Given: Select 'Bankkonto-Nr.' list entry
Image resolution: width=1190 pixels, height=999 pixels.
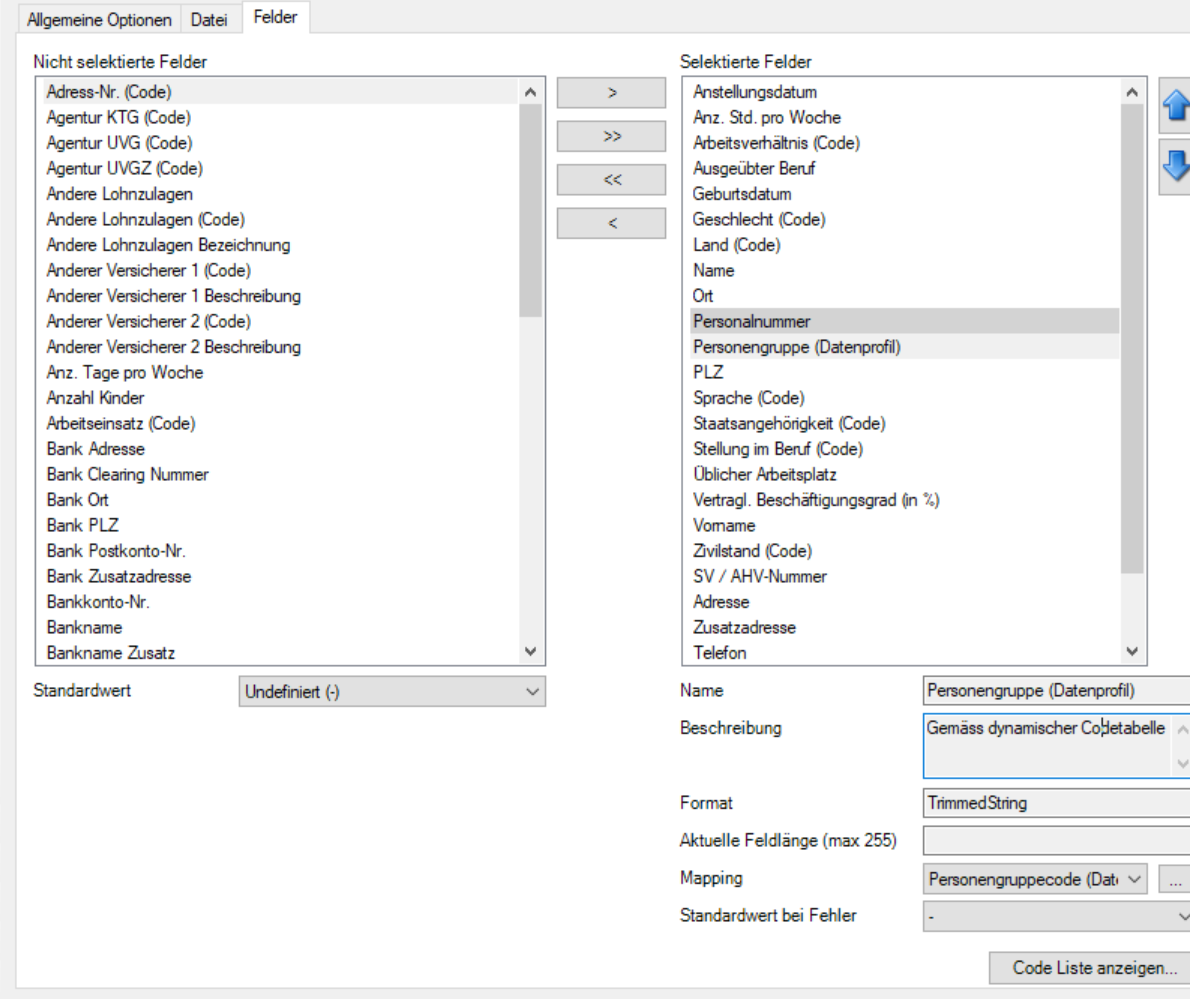Looking at the screenshot, I should [280, 602].
